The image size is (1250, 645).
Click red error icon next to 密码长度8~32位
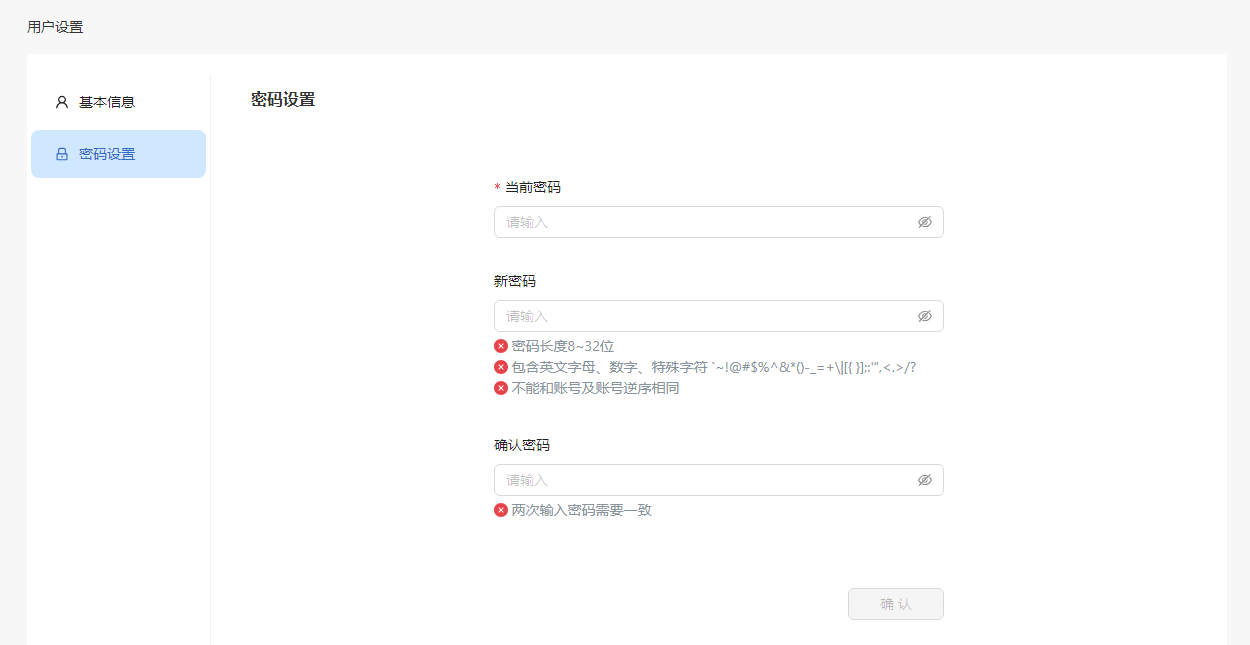pos(501,346)
